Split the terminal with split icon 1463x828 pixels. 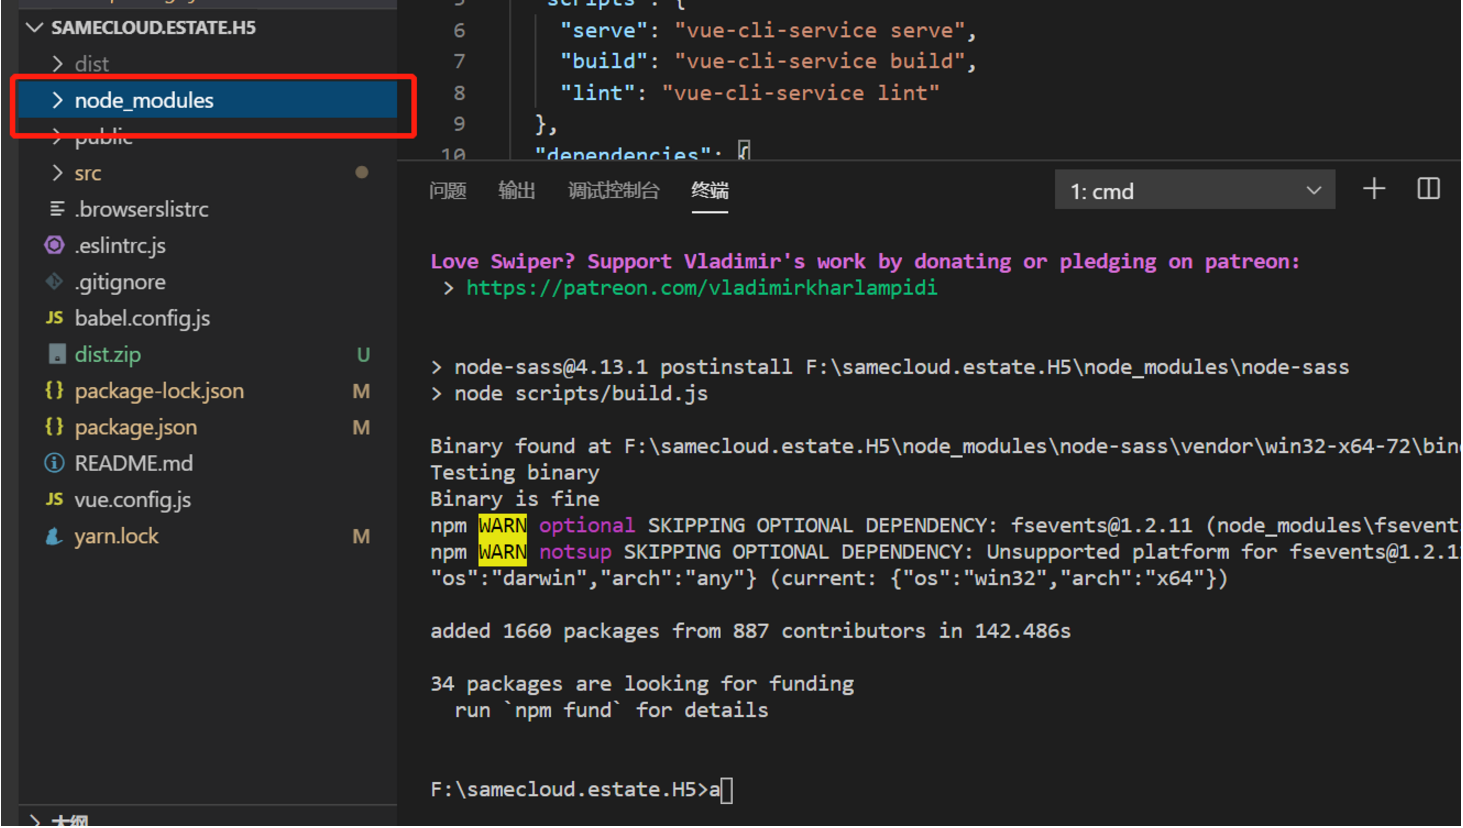pos(1429,189)
